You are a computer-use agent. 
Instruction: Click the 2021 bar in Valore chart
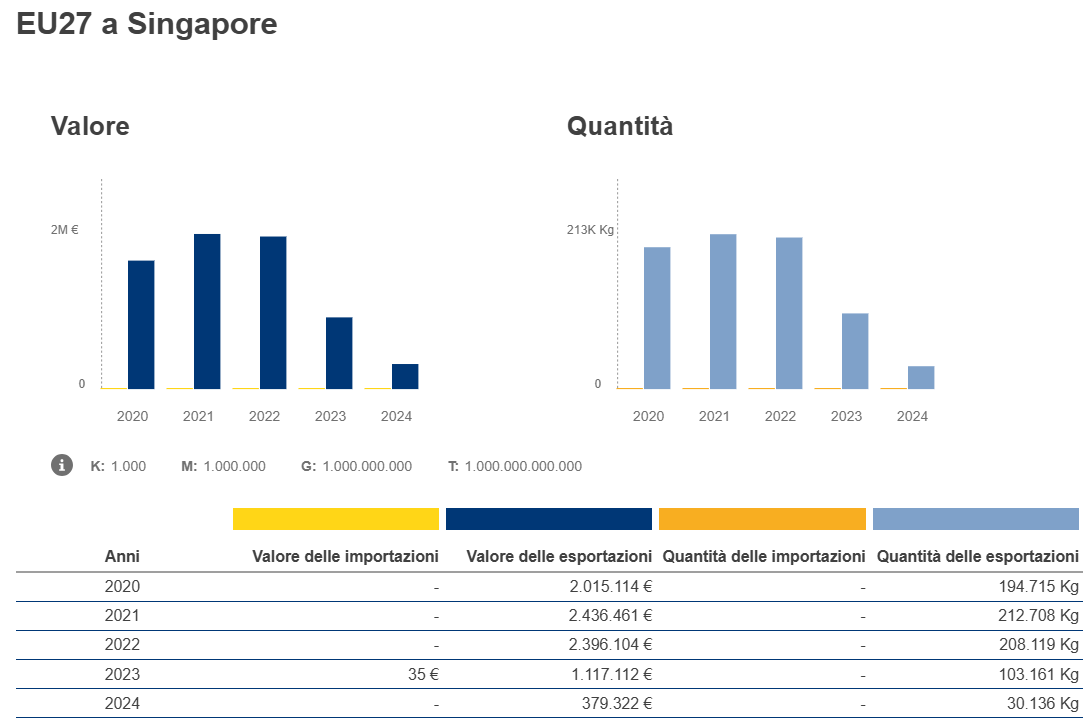pyautogui.click(x=207, y=311)
